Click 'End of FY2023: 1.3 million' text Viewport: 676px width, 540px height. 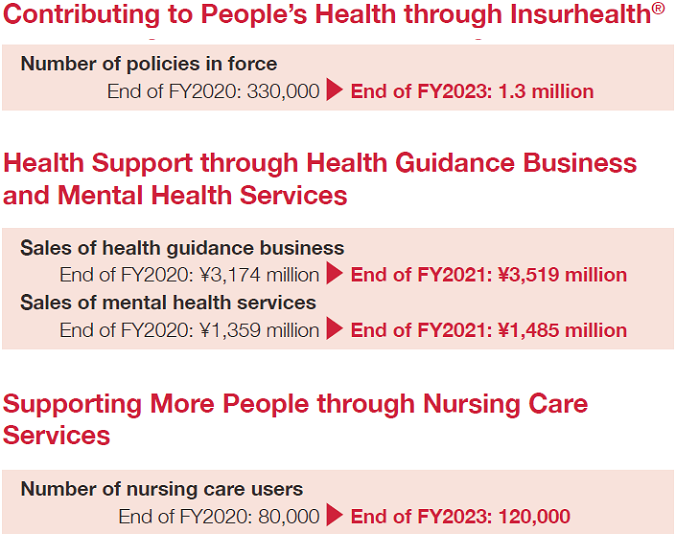coord(472,91)
